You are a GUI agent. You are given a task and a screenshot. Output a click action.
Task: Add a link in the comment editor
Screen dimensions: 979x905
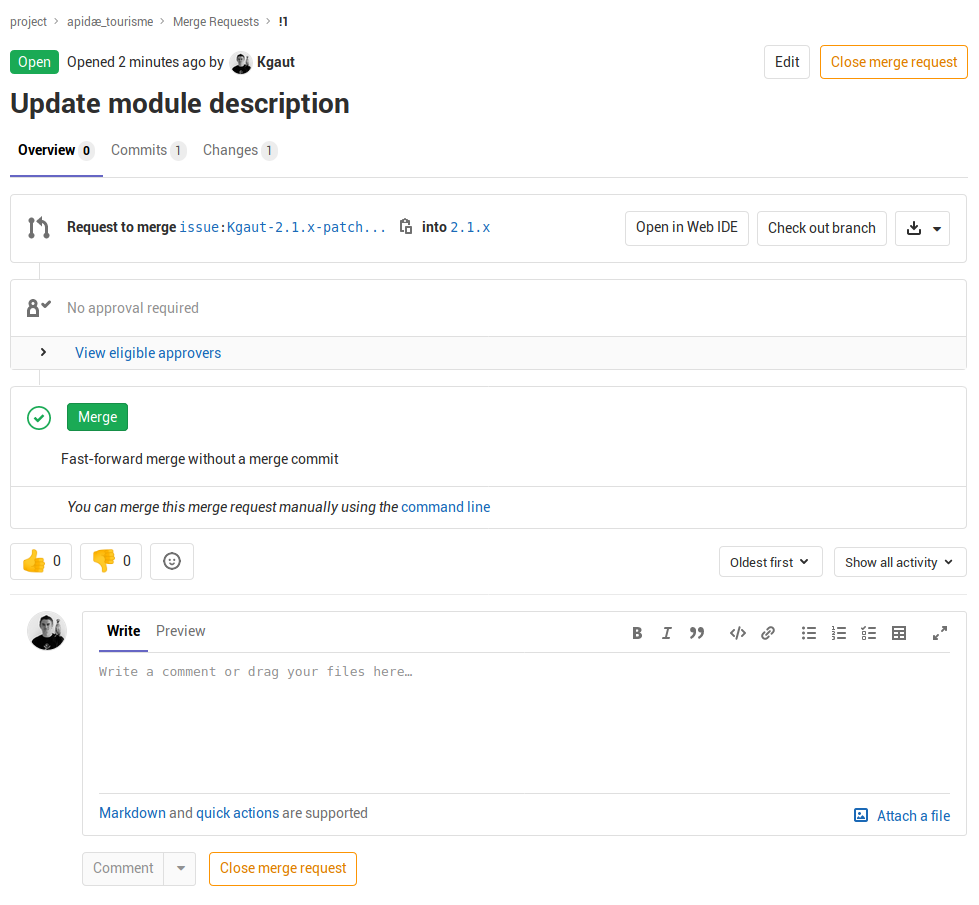(x=768, y=633)
